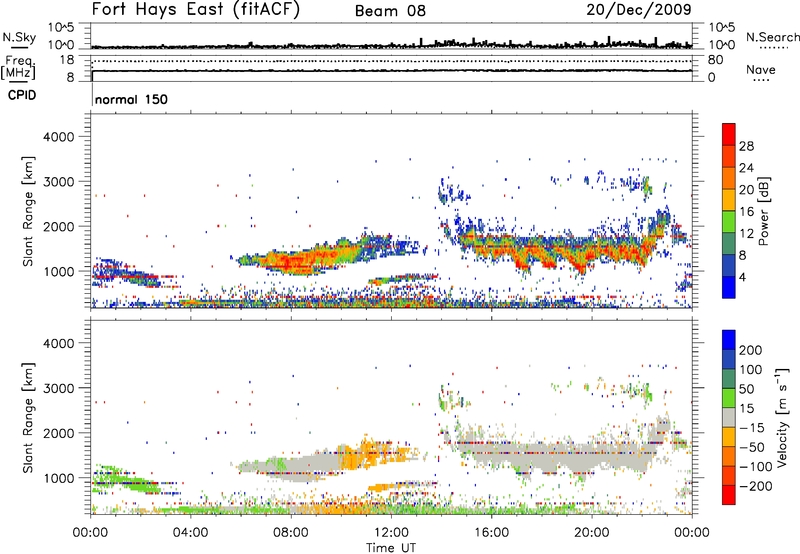Pick the dark green power segment between 8 and 12

tap(729, 243)
